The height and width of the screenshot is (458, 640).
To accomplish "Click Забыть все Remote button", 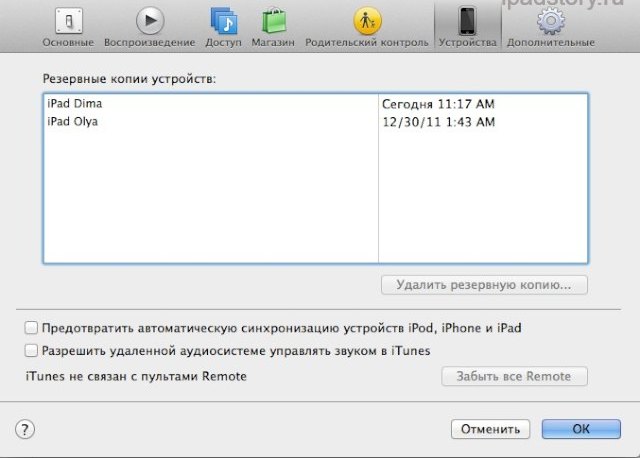I will (514, 376).
